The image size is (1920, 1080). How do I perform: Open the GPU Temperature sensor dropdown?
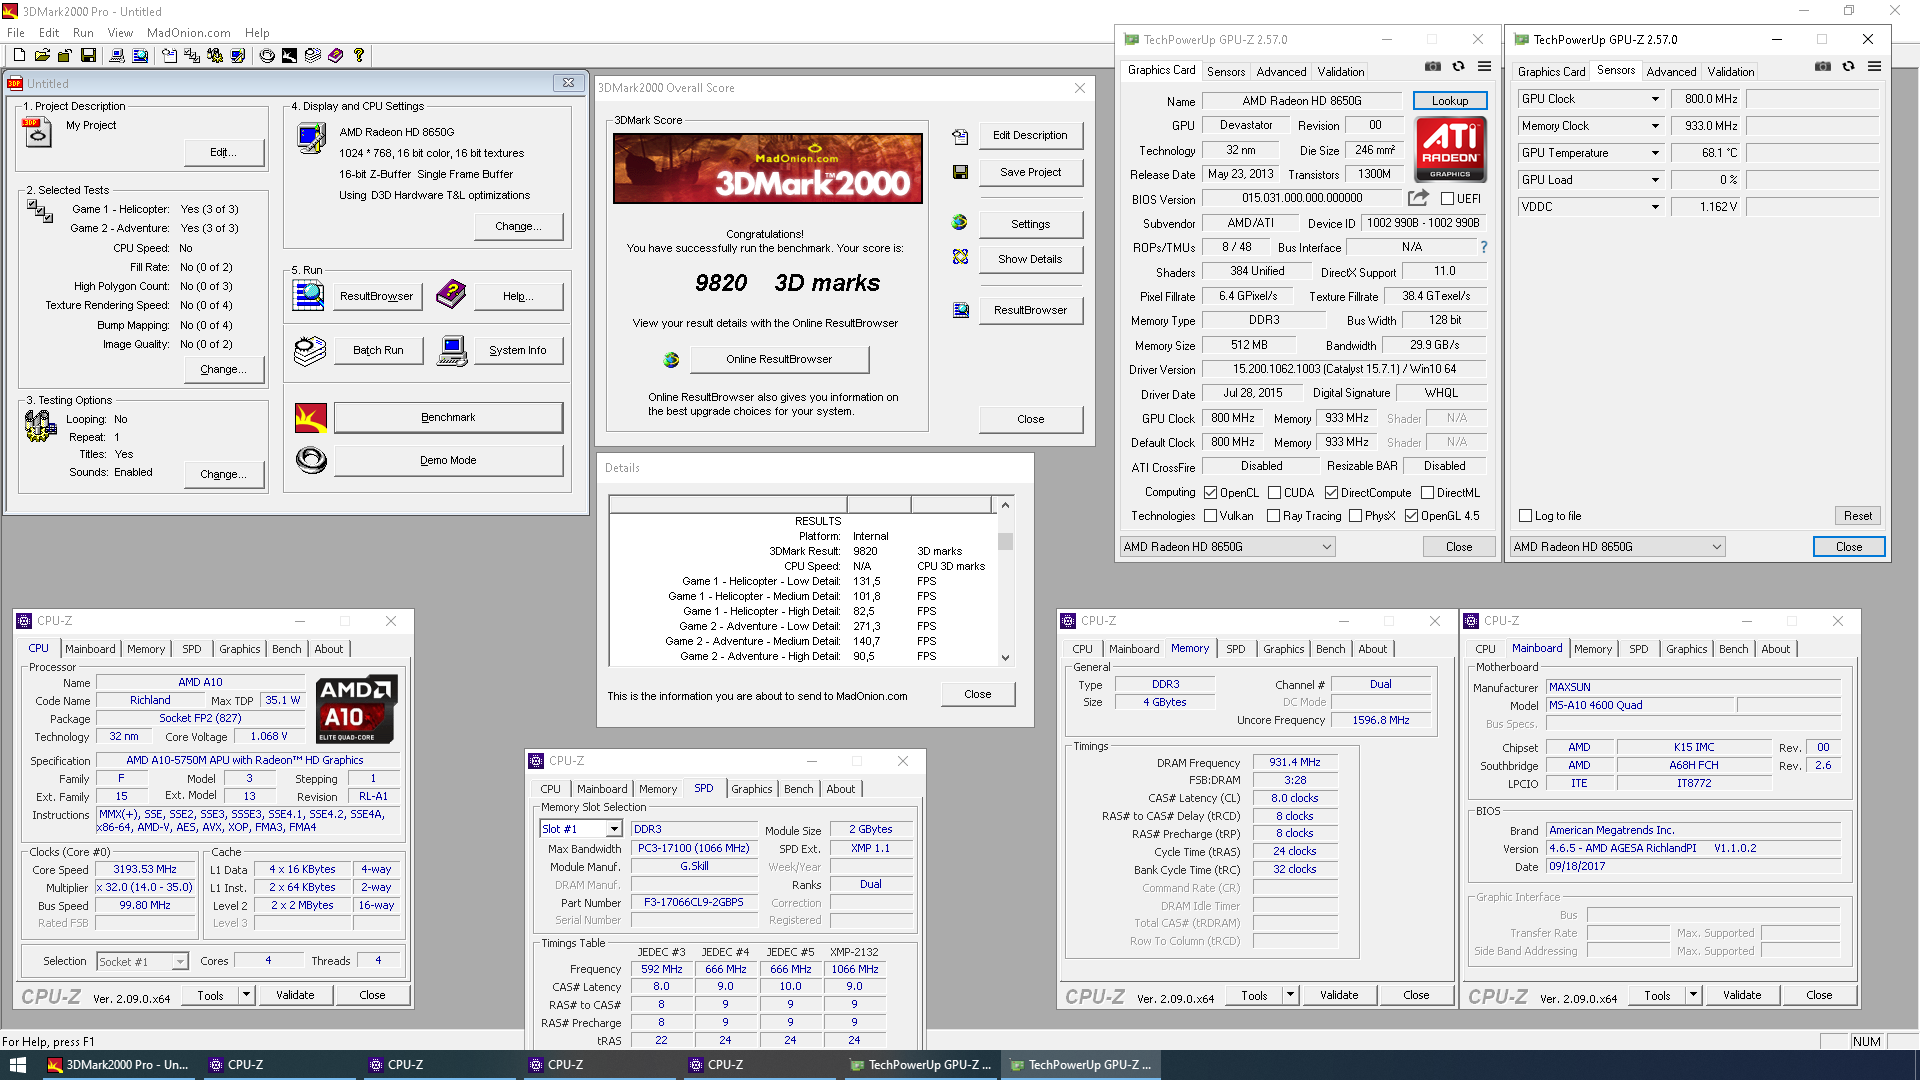(x=1655, y=153)
